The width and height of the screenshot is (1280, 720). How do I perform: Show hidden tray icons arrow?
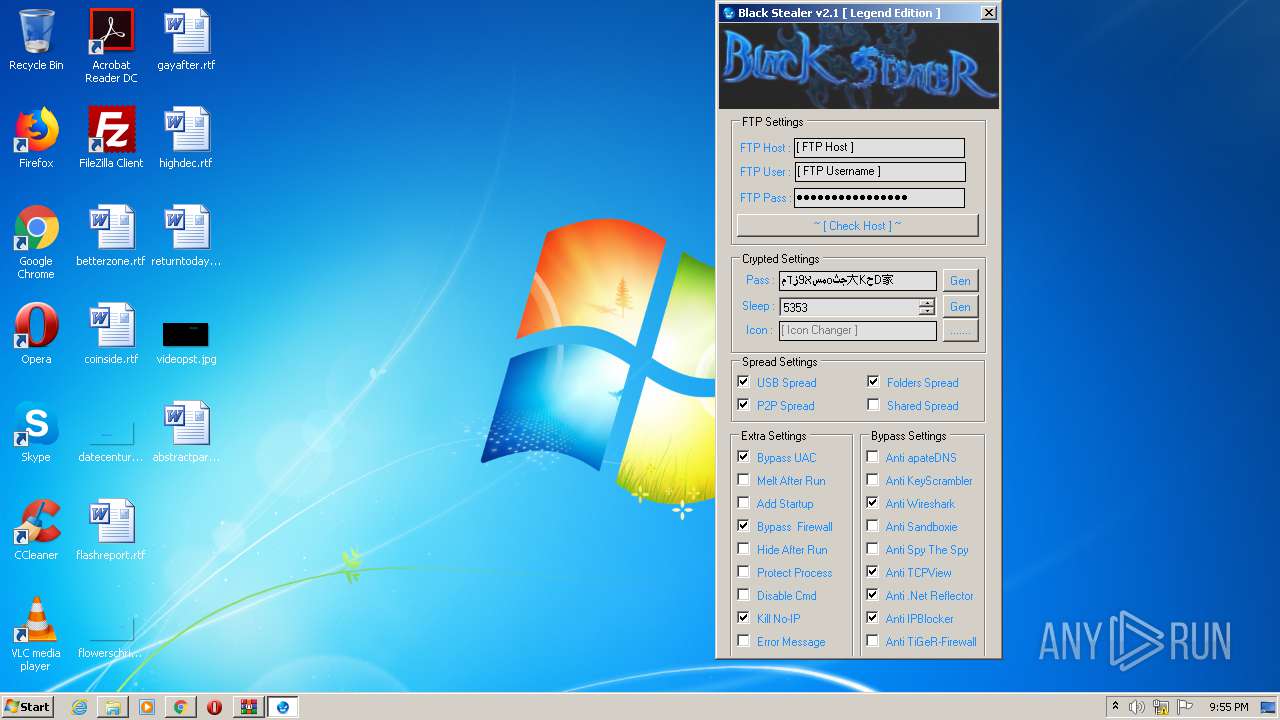[1115, 707]
